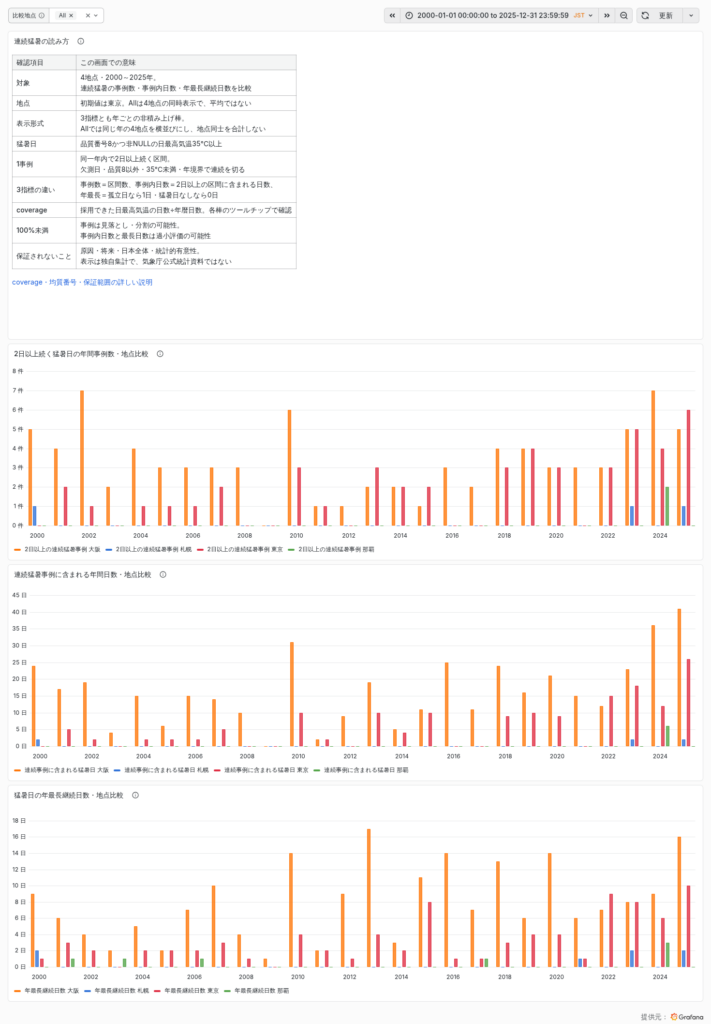The image size is (711, 1024).
Task: Open 連続猛暑事例に含まれる年間日数・地点比較 panel title
Action: coord(83,575)
